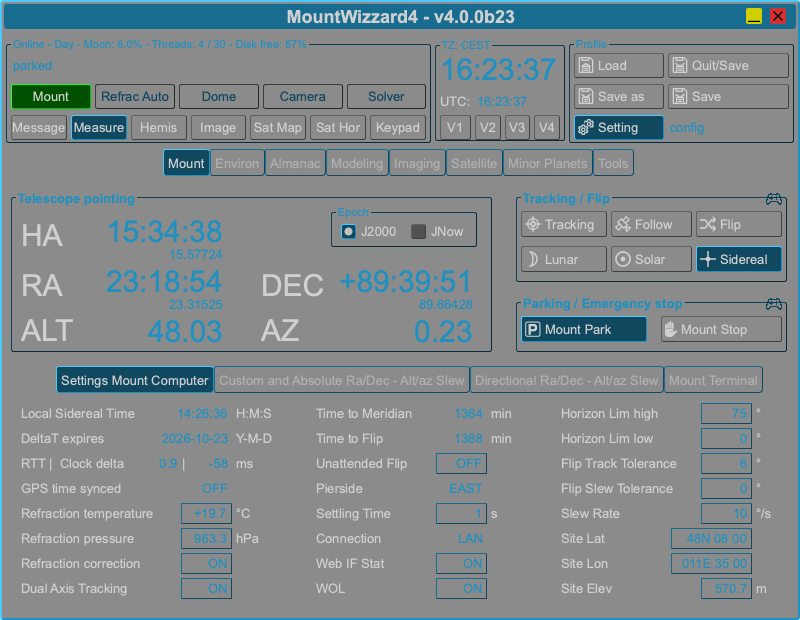This screenshot has height=620, width=800.
Task: Select the JNow epoch radio button
Action: click(418, 232)
